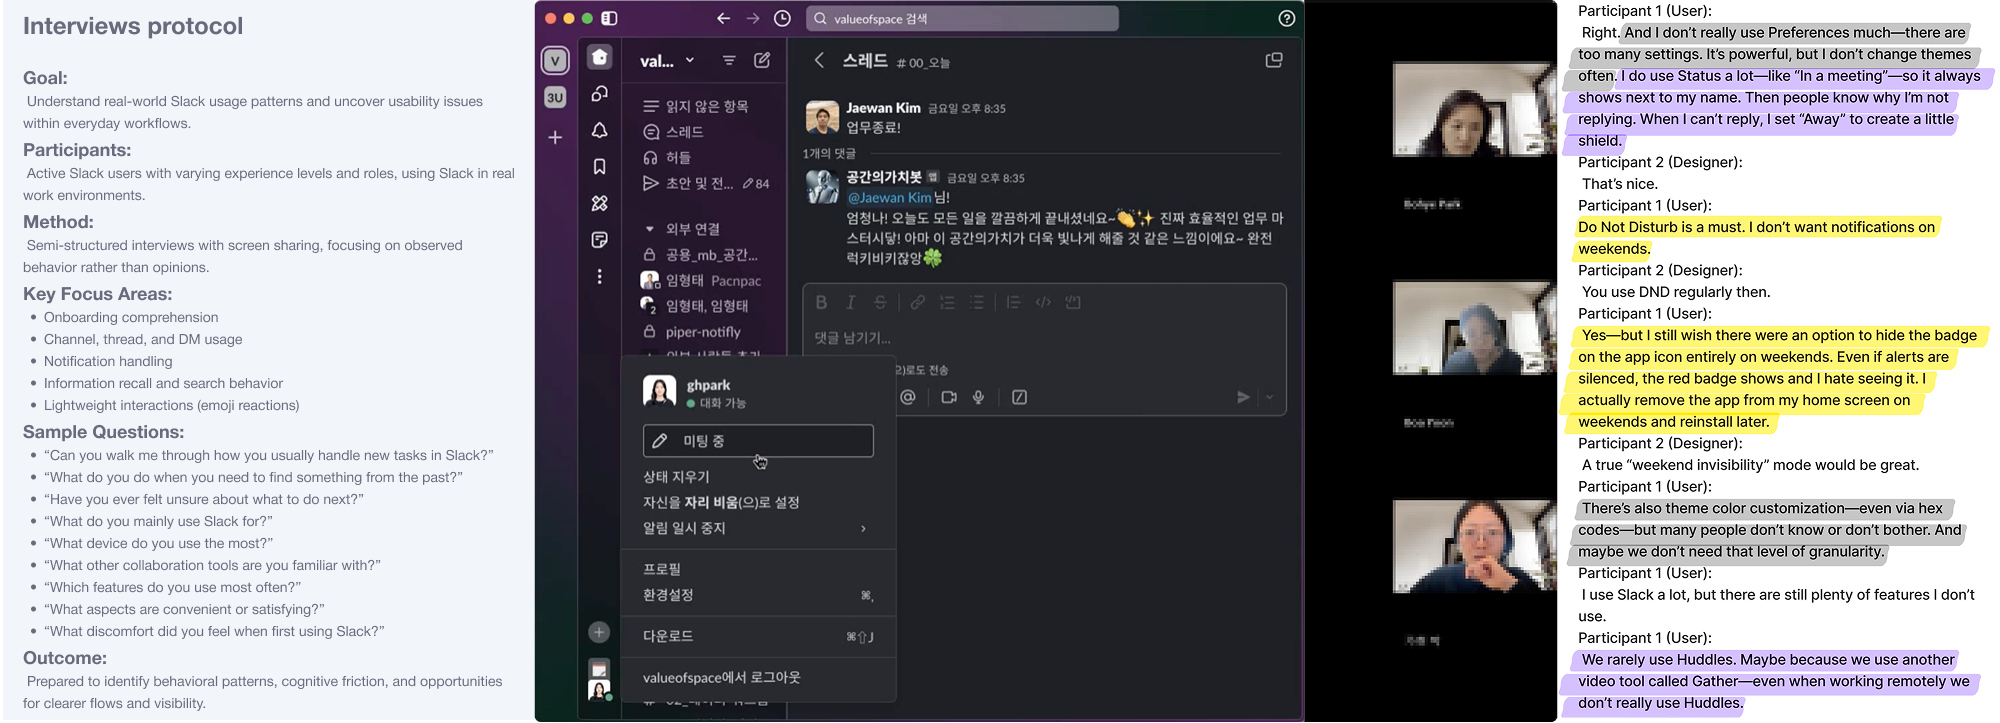Insert a link with the chain icon
Viewport: 2000px width, 723px height.
pyautogui.click(x=917, y=302)
